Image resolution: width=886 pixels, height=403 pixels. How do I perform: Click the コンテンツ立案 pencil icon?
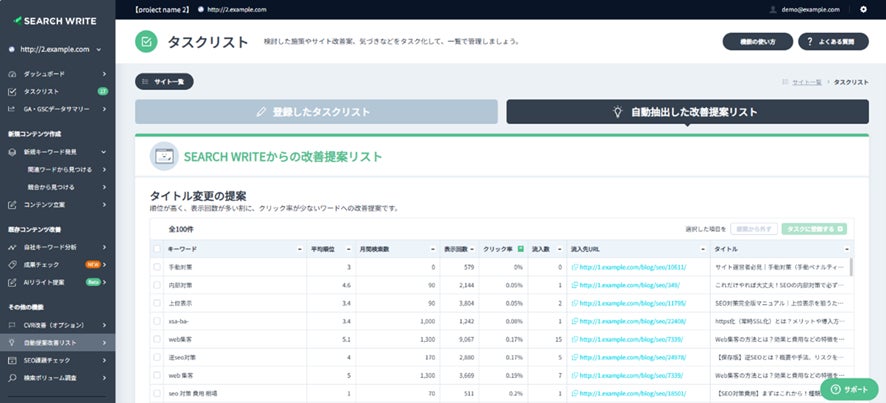coord(12,204)
